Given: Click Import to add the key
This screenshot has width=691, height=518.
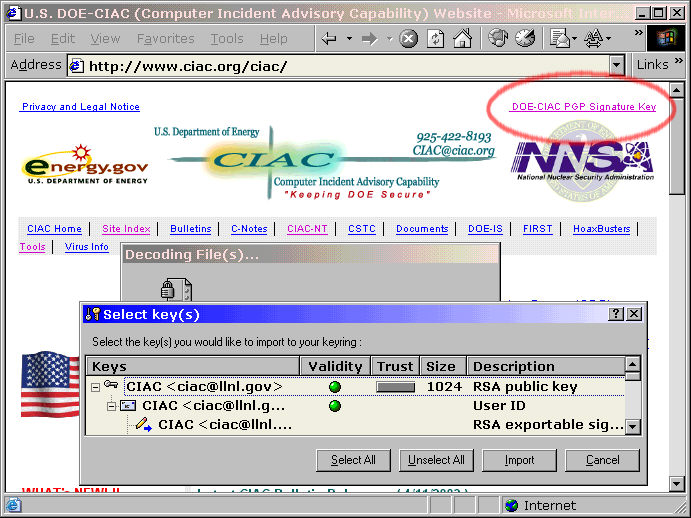Looking at the screenshot, I should (519, 460).
